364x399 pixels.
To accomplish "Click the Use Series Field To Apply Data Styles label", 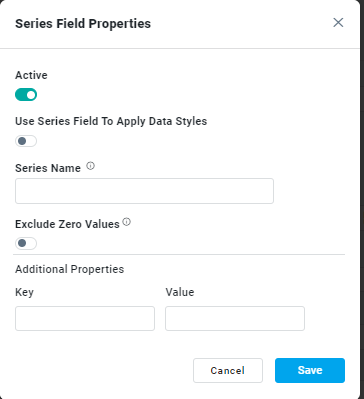I will (x=111, y=121).
